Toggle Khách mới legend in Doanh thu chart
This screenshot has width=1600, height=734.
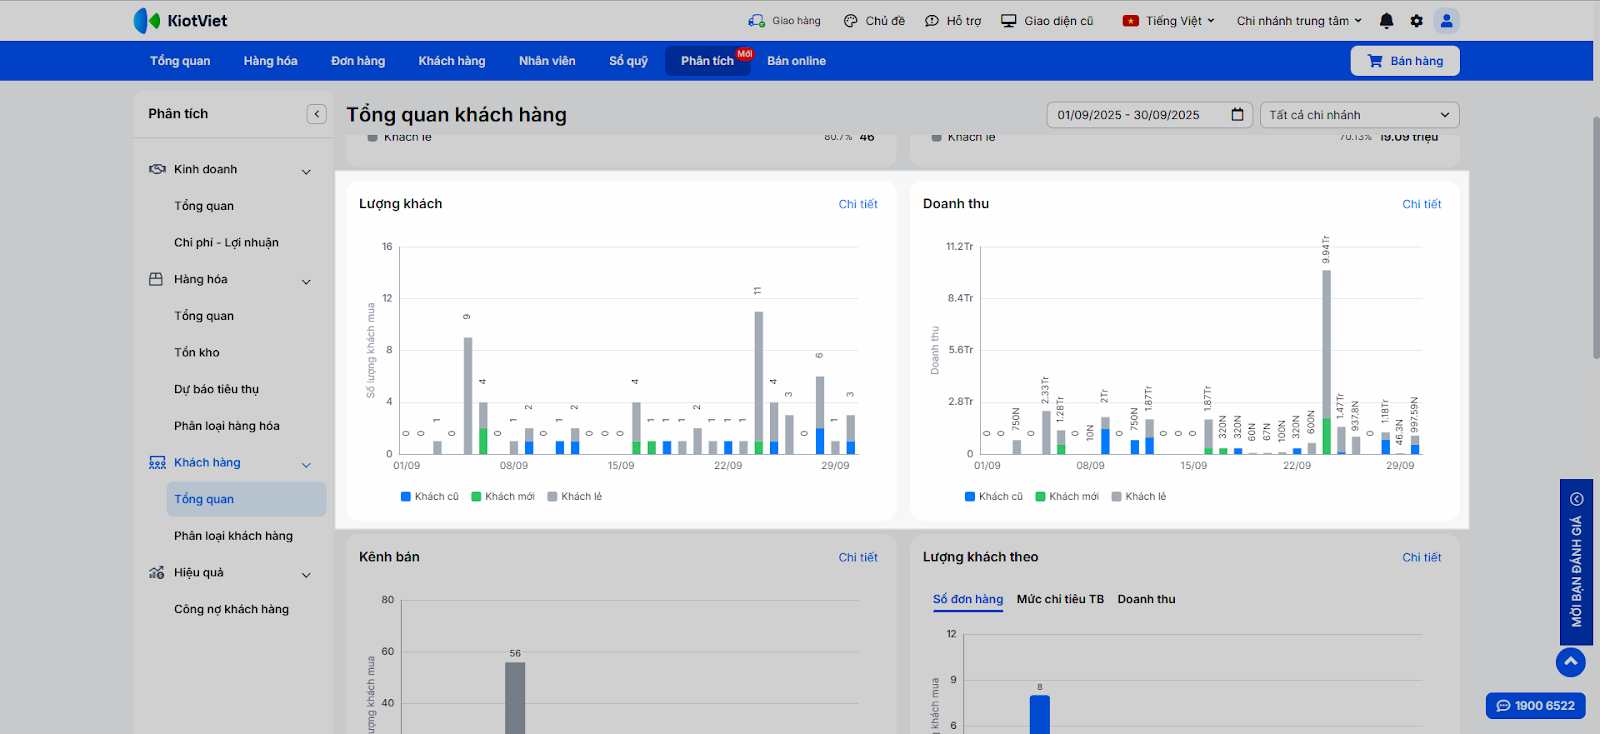point(1067,496)
